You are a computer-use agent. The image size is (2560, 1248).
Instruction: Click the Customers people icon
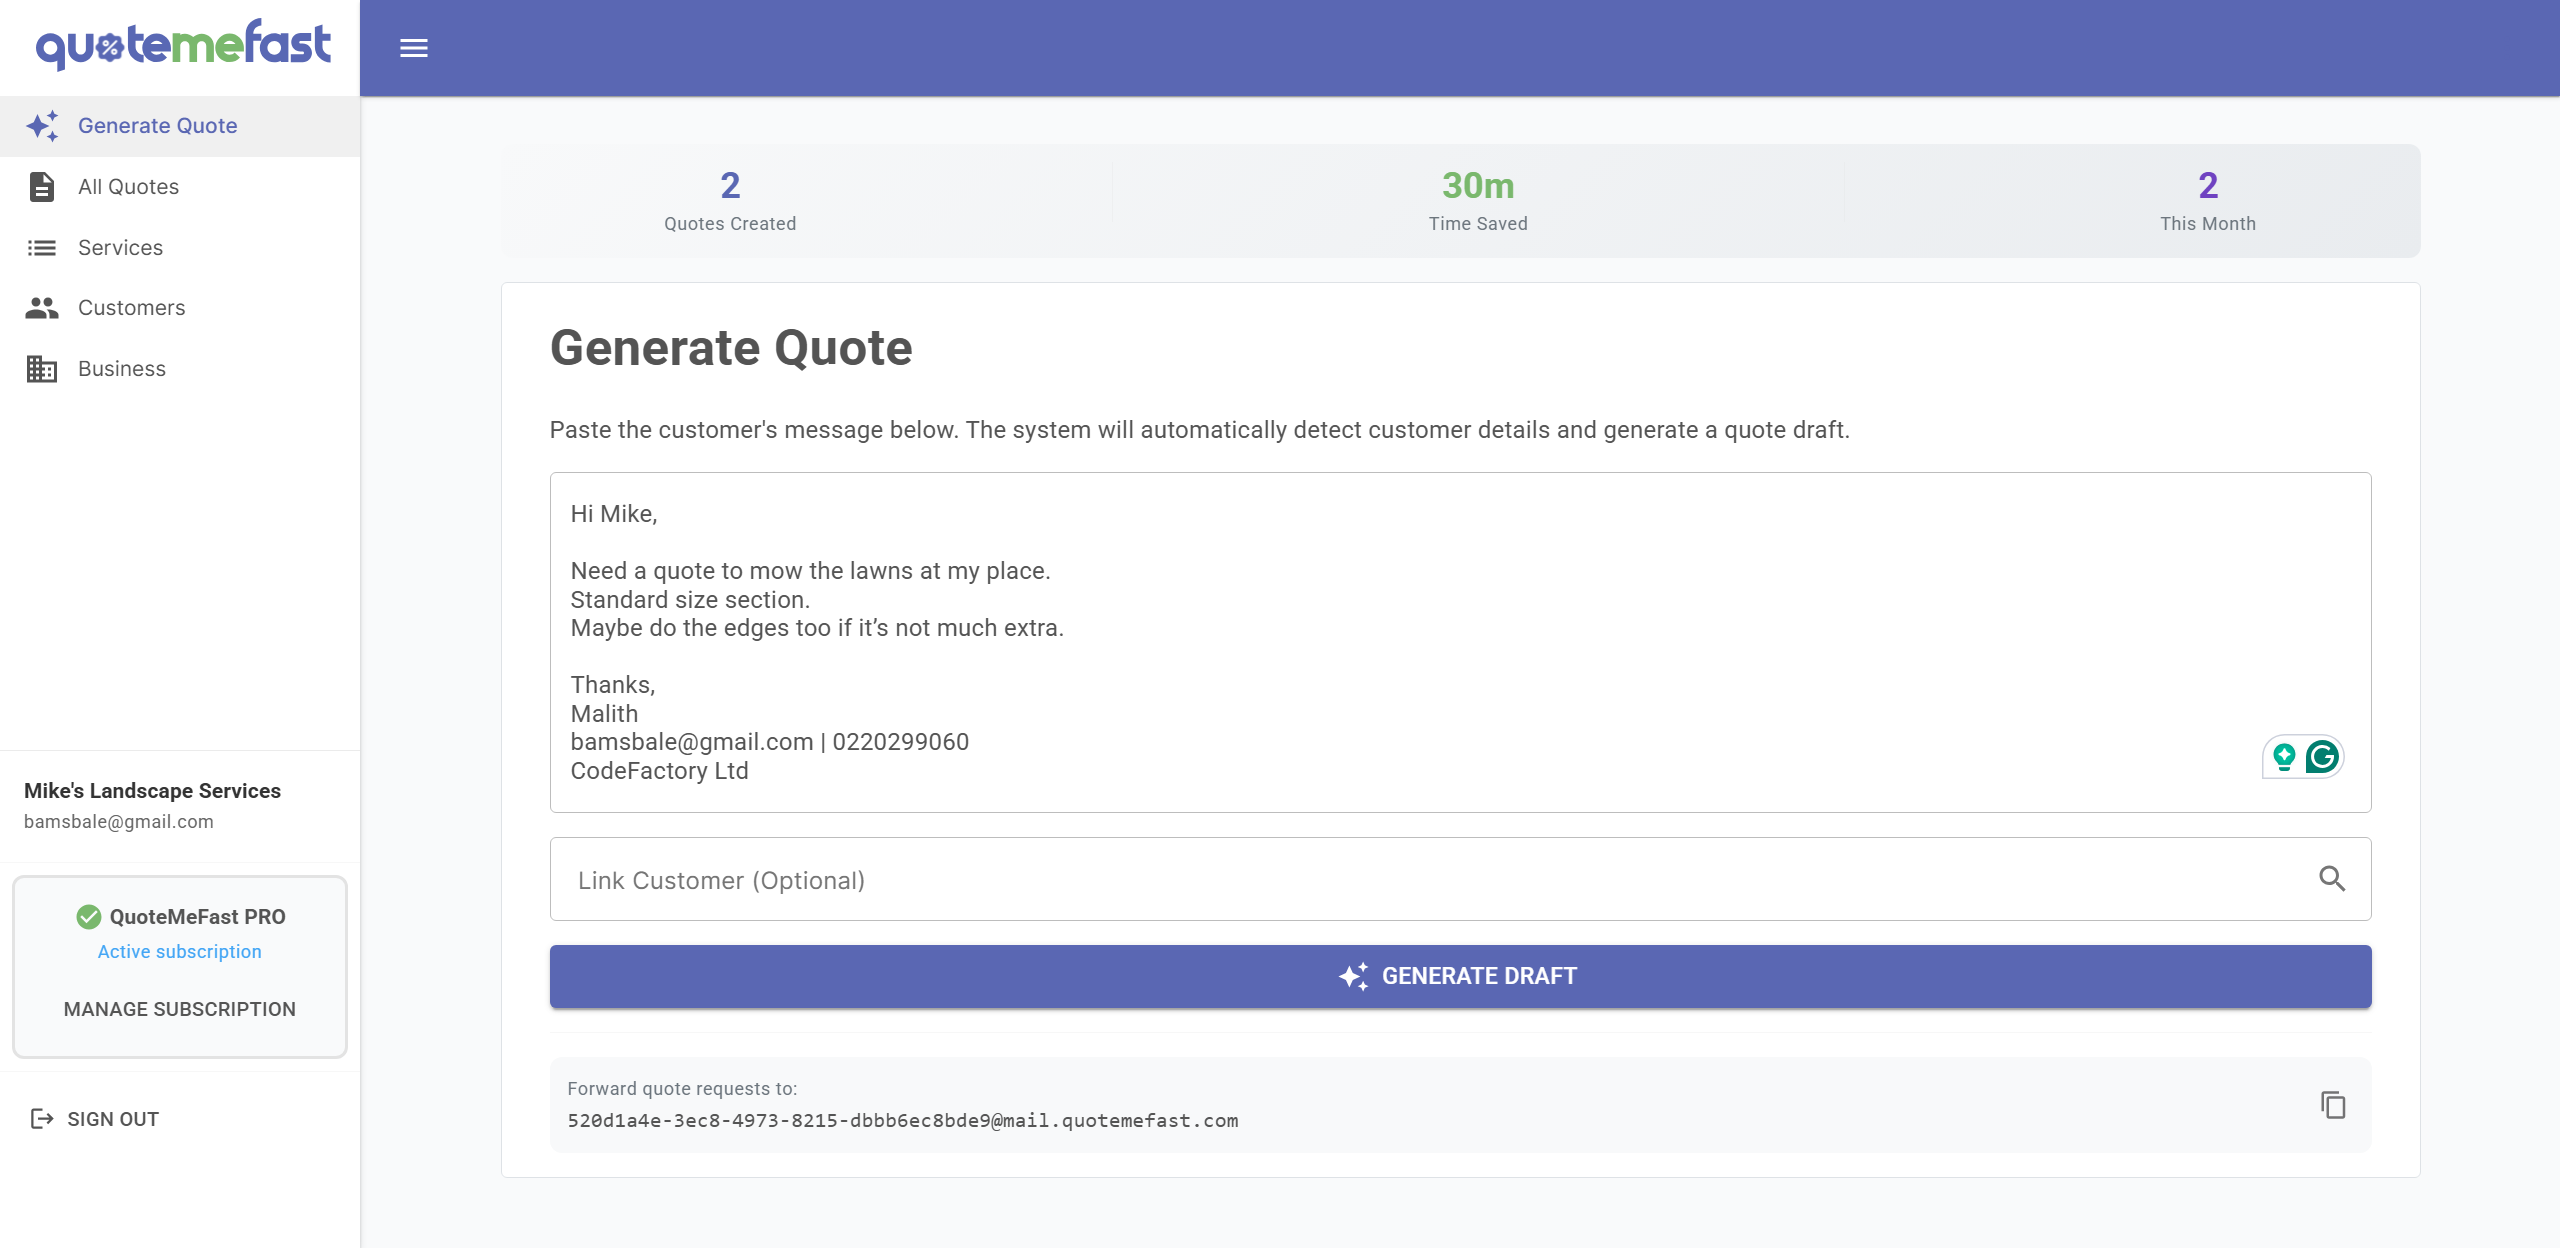pos(42,308)
